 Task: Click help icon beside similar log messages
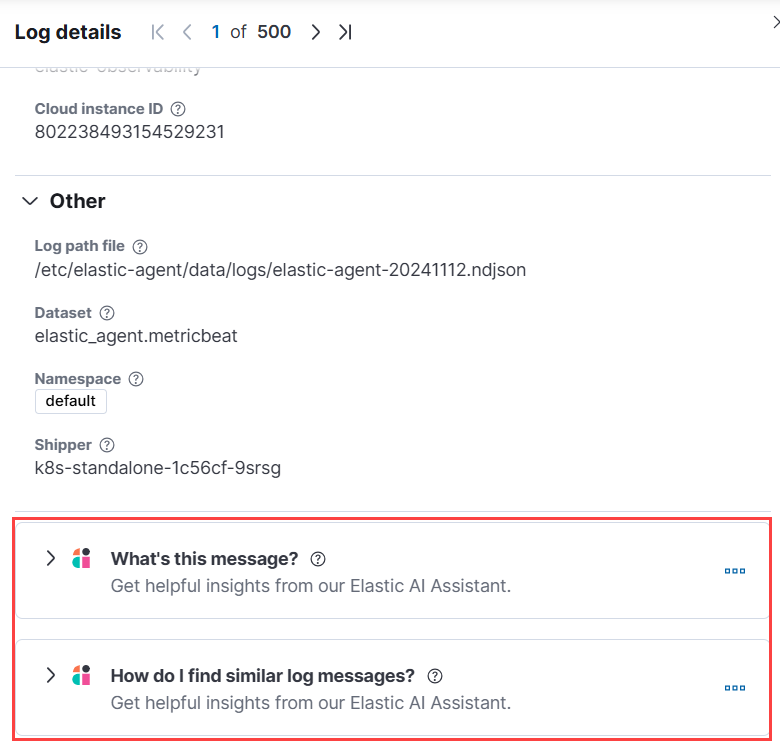point(435,676)
